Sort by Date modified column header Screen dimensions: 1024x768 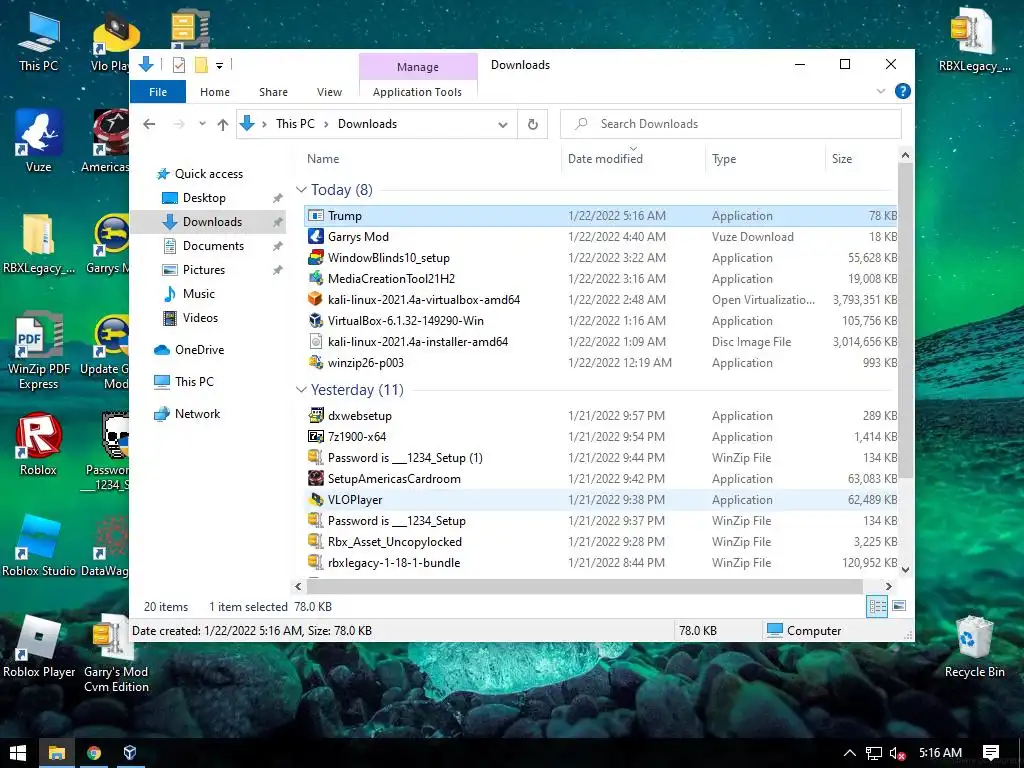pyautogui.click(x=605, y=159)
